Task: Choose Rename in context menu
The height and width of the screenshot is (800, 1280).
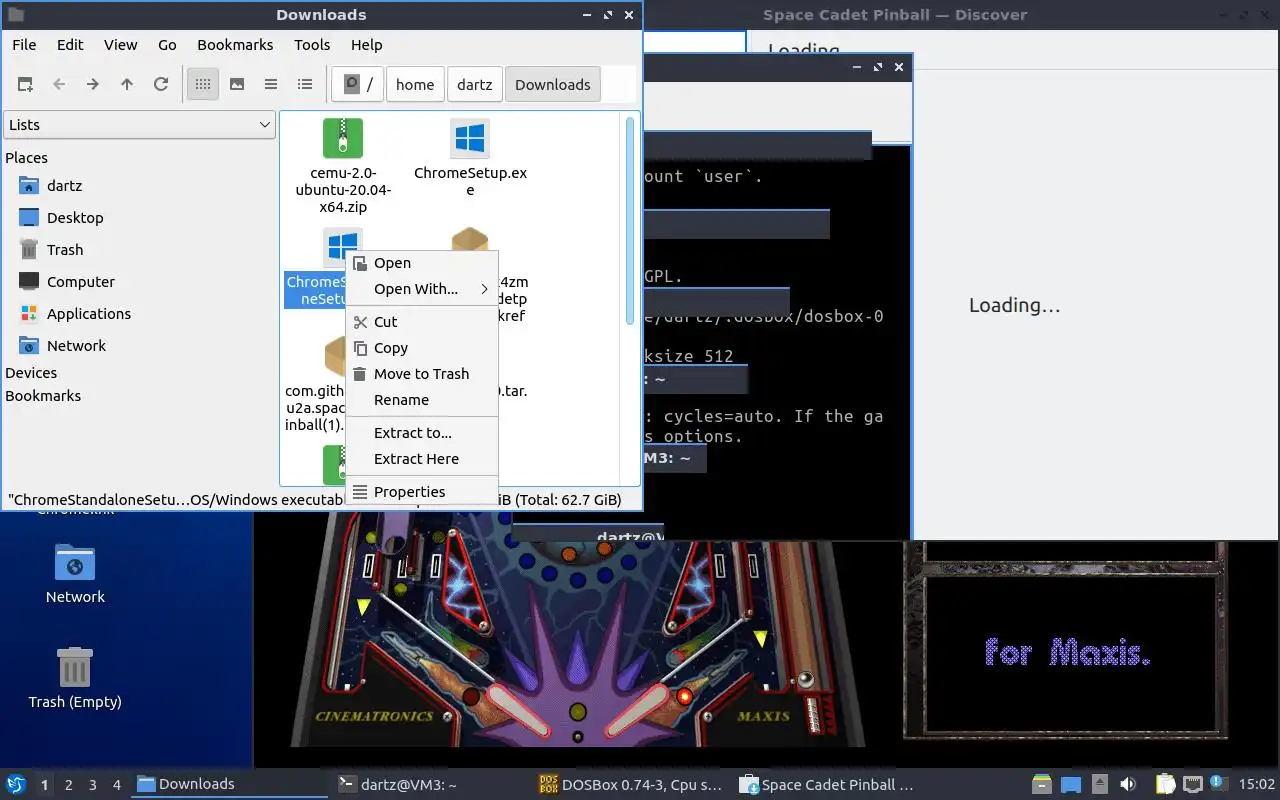Action: (x=421, y=400)
